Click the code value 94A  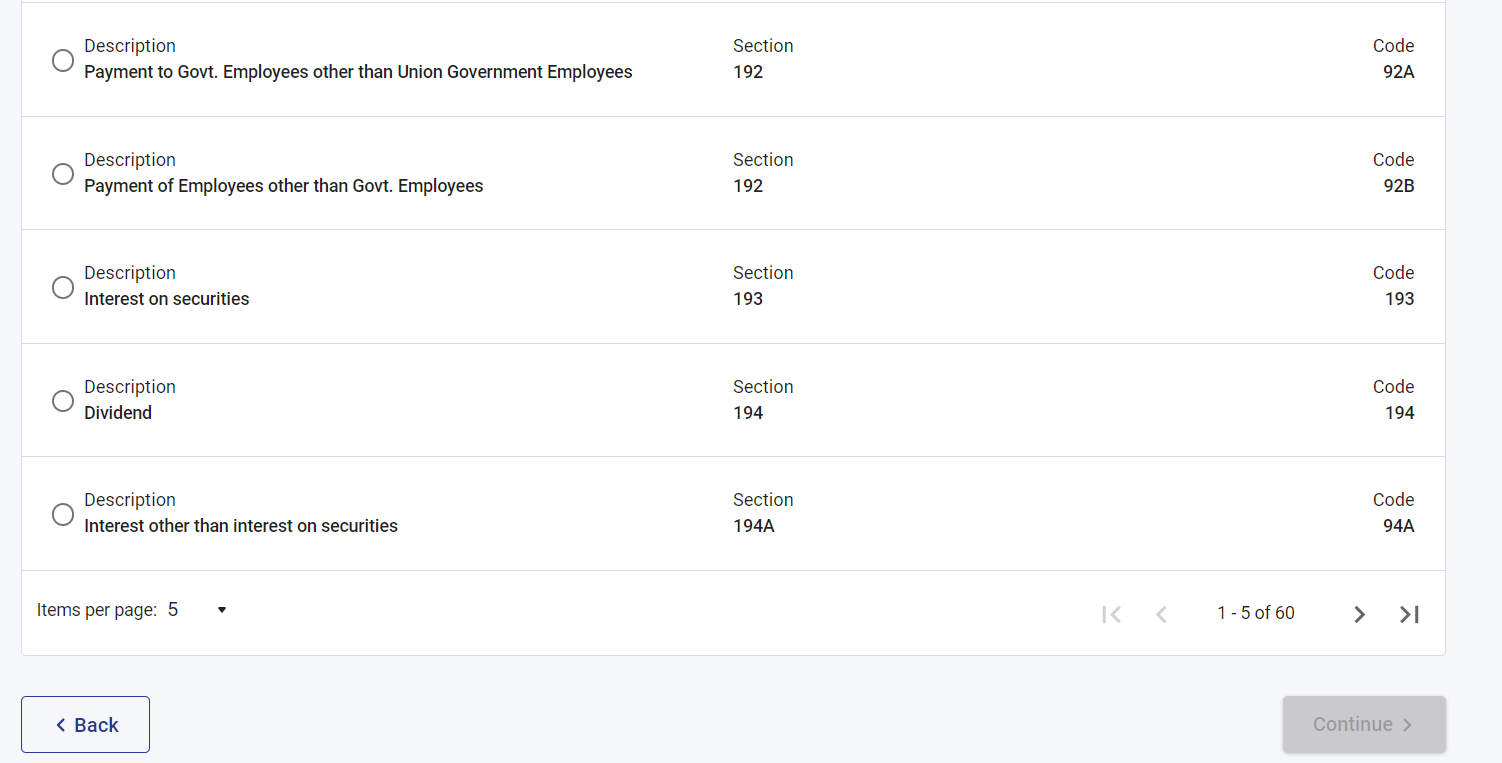(x=1398, y=526)
